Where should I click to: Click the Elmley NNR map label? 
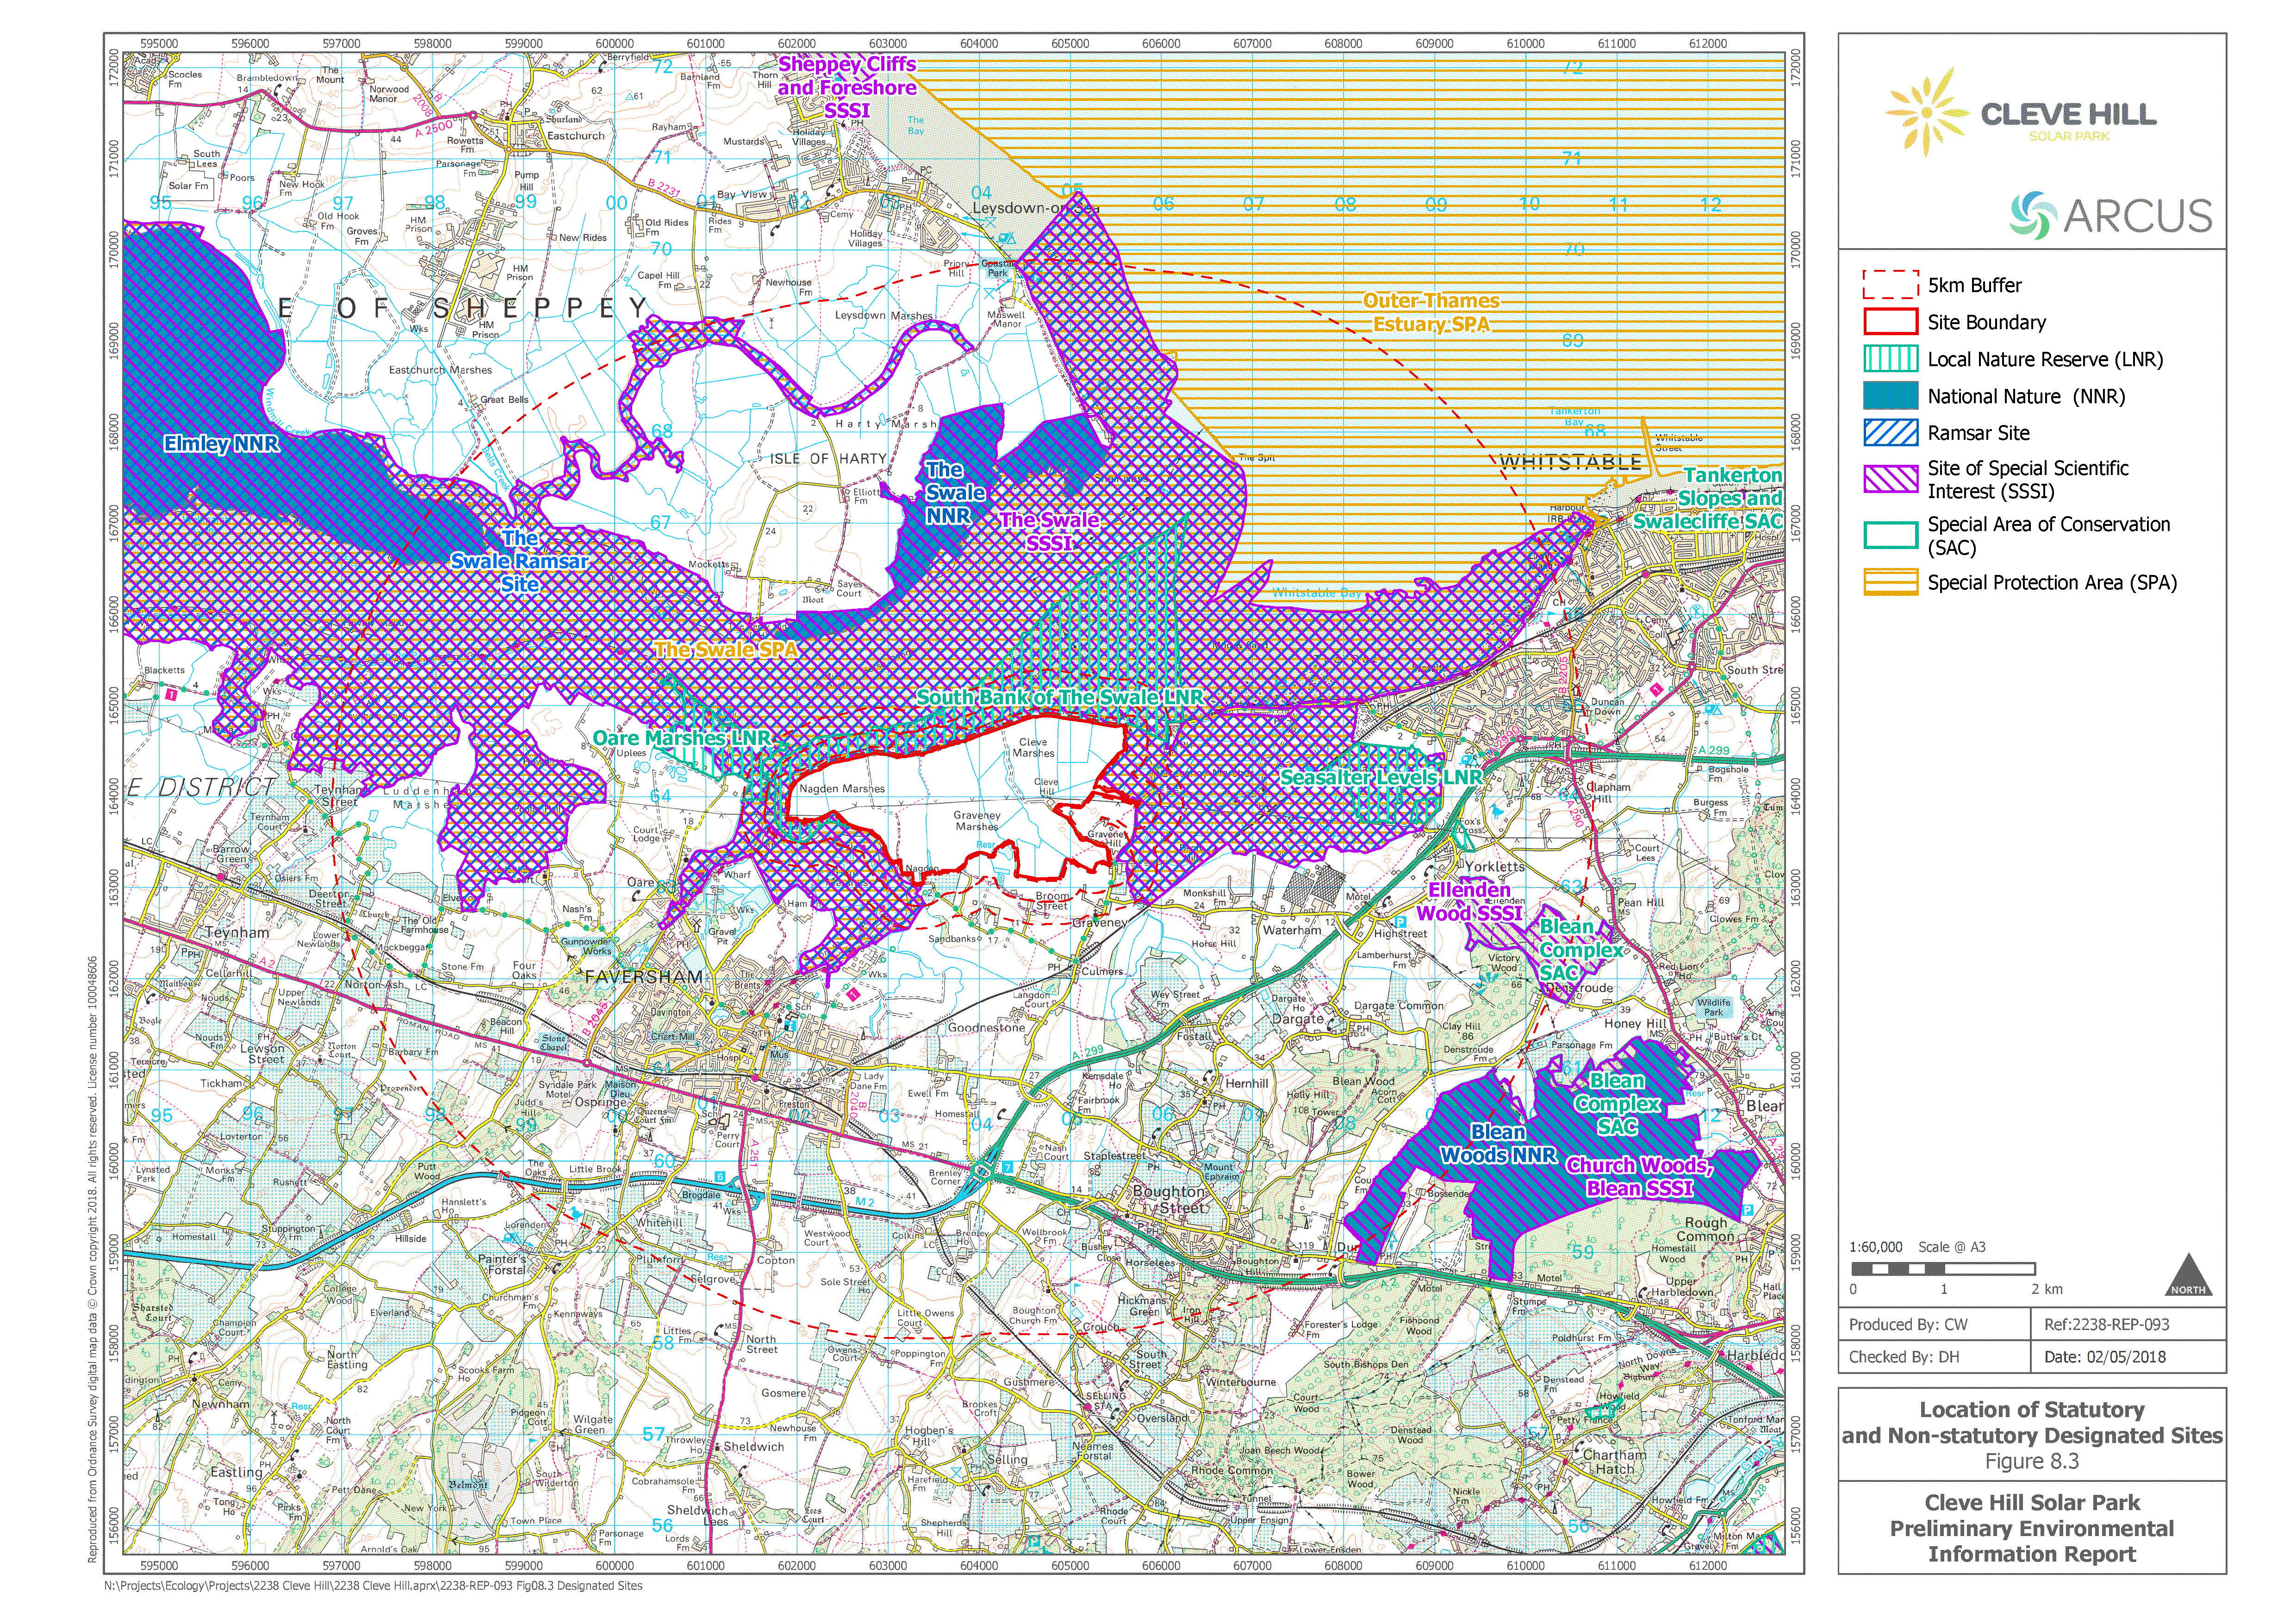point(221,444)
